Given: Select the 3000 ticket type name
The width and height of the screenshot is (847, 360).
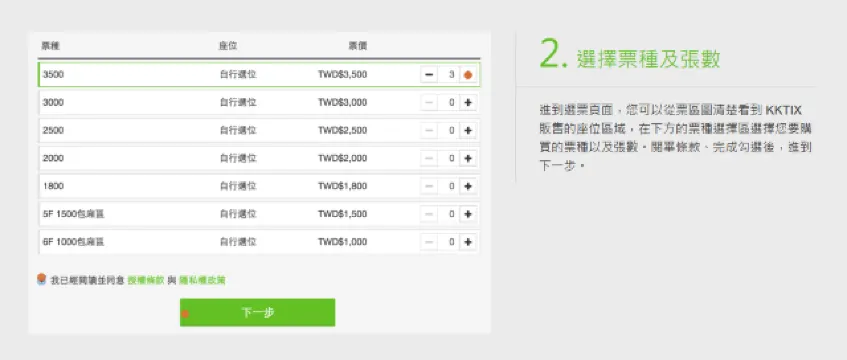Looking at the screenshot, I should (53, 102).
